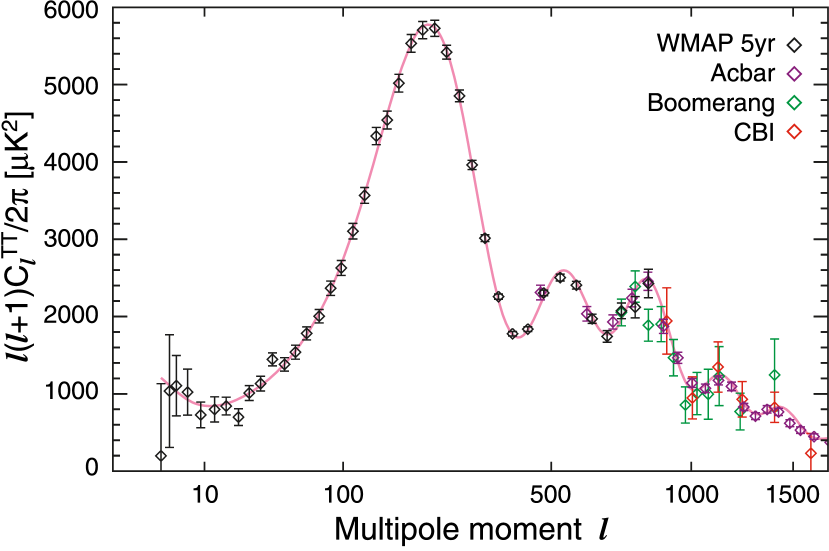The height and width of the screenshot is (551, 829).
Task: Click the top-left corner of the plot frame
Action: click(x=113, y=7)
